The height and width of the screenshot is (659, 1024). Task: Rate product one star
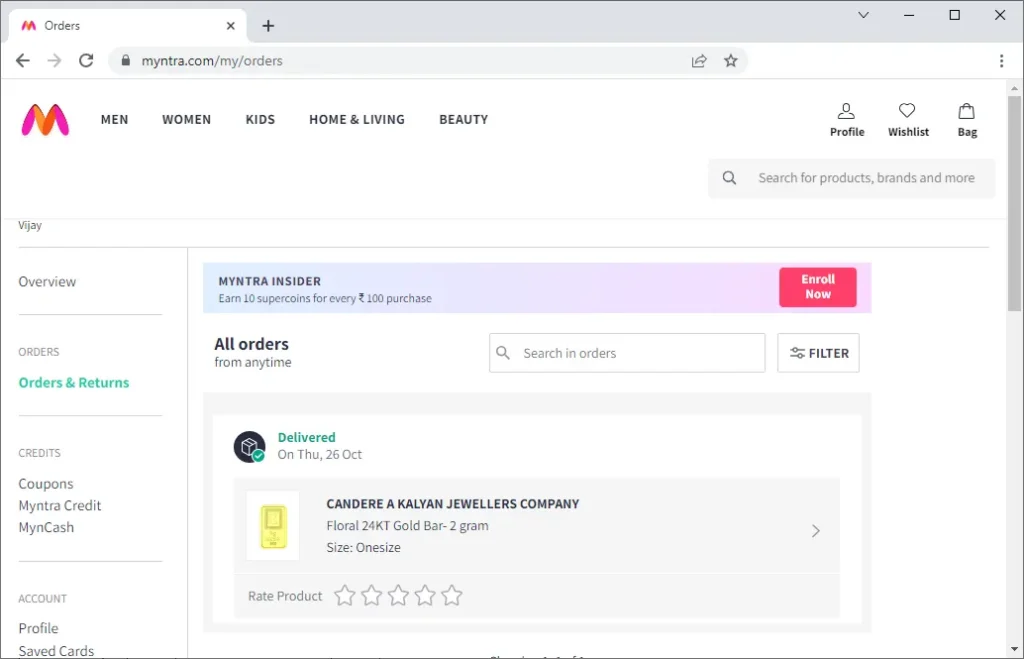coord(345,596)
